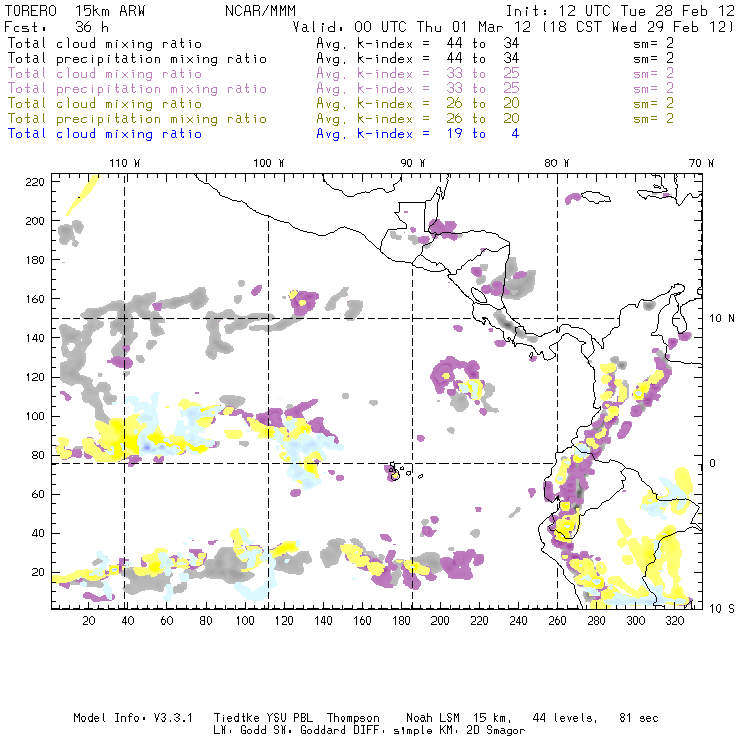Click the "100 W" longitude label

[x=269, y=163]
